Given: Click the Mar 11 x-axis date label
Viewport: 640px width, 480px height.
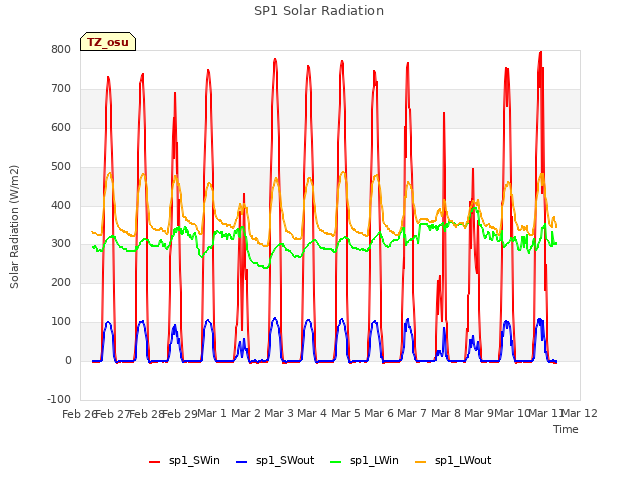Looking at the screenshot, I should tap(546, 413).
